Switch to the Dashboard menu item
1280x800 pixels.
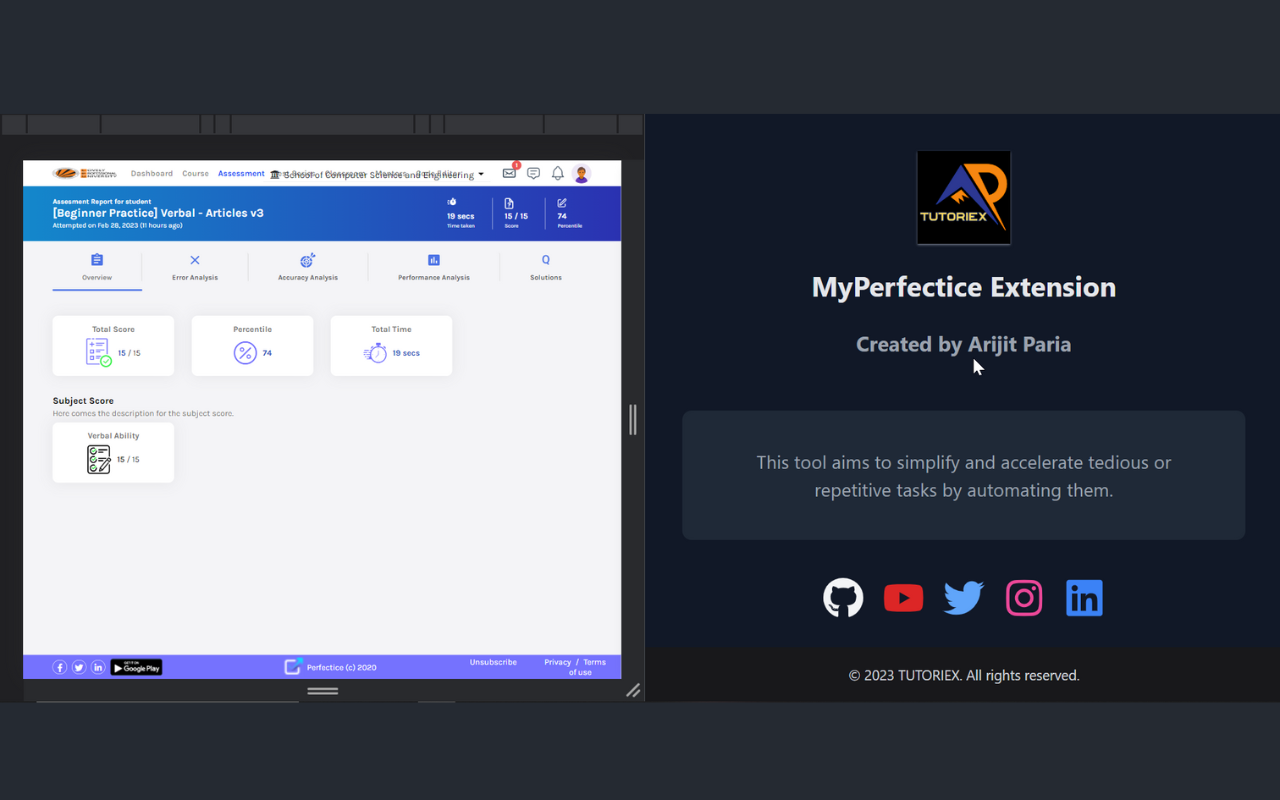coord(151,172)
